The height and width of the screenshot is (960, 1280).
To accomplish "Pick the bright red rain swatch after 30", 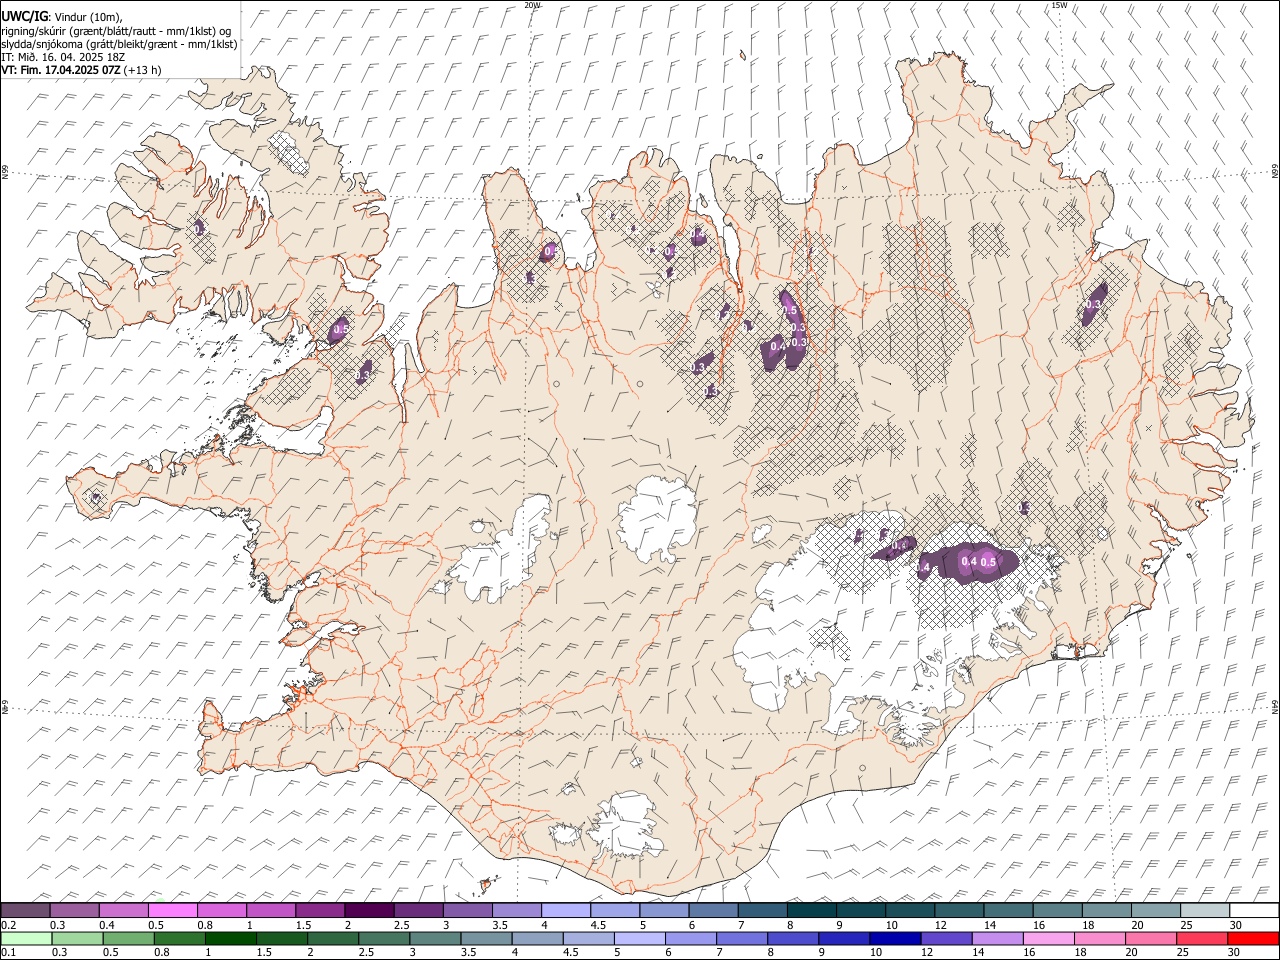I will point(1253,939).
